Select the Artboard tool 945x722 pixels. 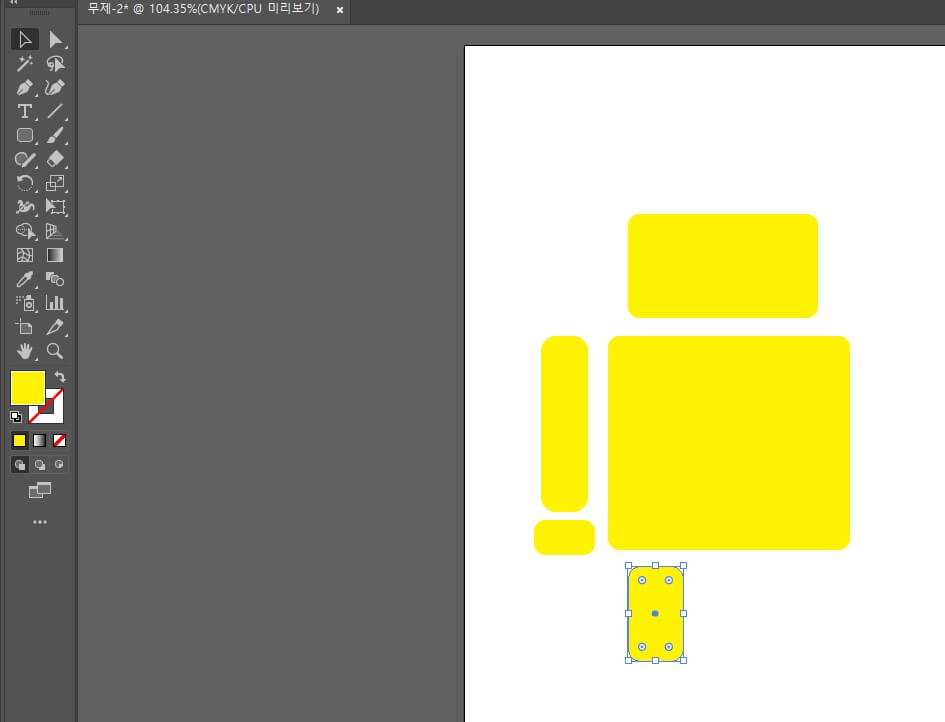(25, 327)
